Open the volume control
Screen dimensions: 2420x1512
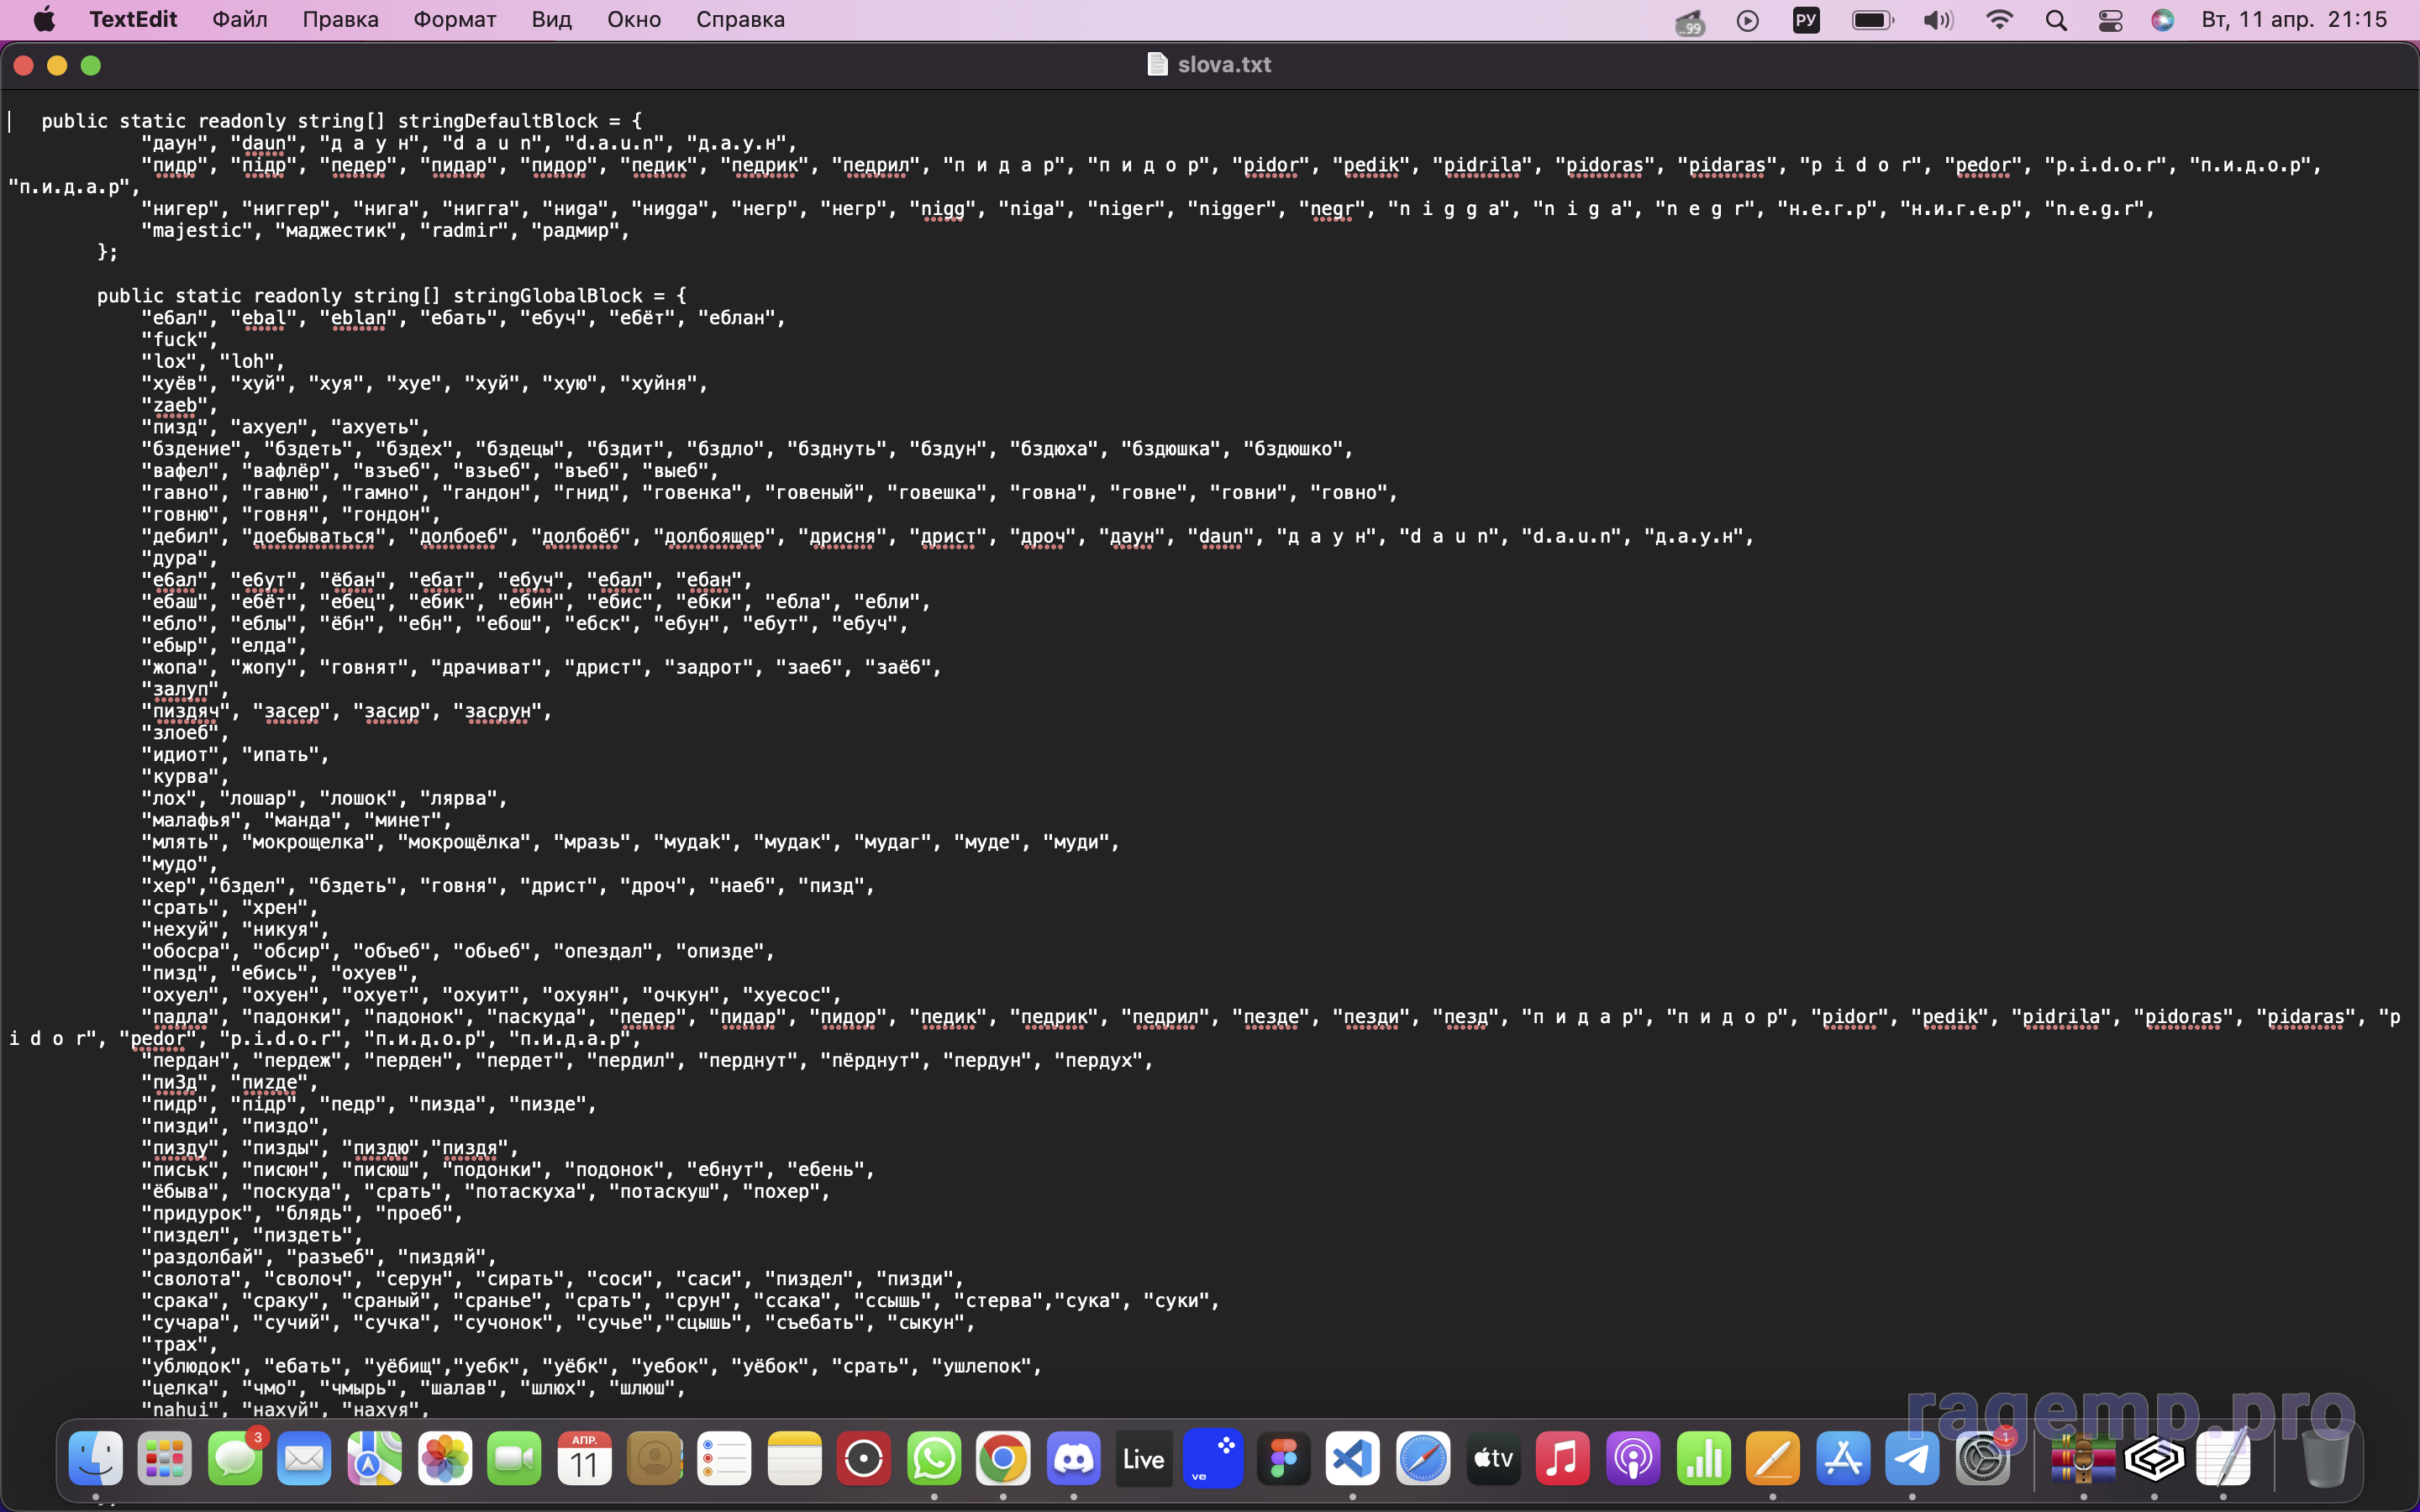[1938, 20]
